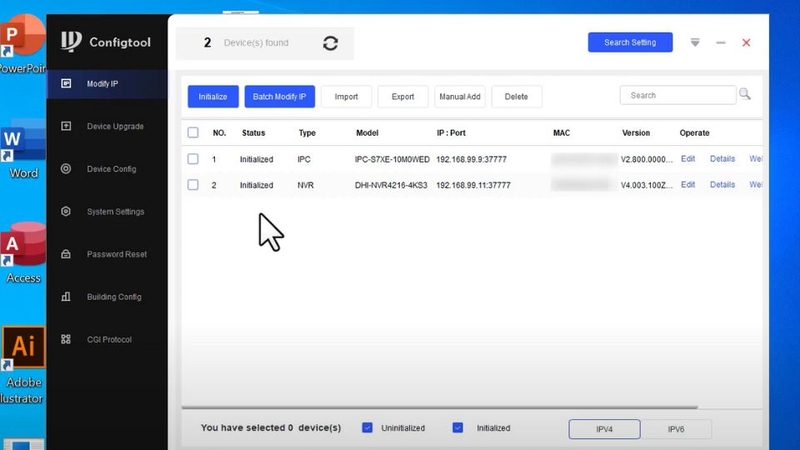Click the Manual Add button
Viewport: 800px width, 450px height.
pos(460,96)
